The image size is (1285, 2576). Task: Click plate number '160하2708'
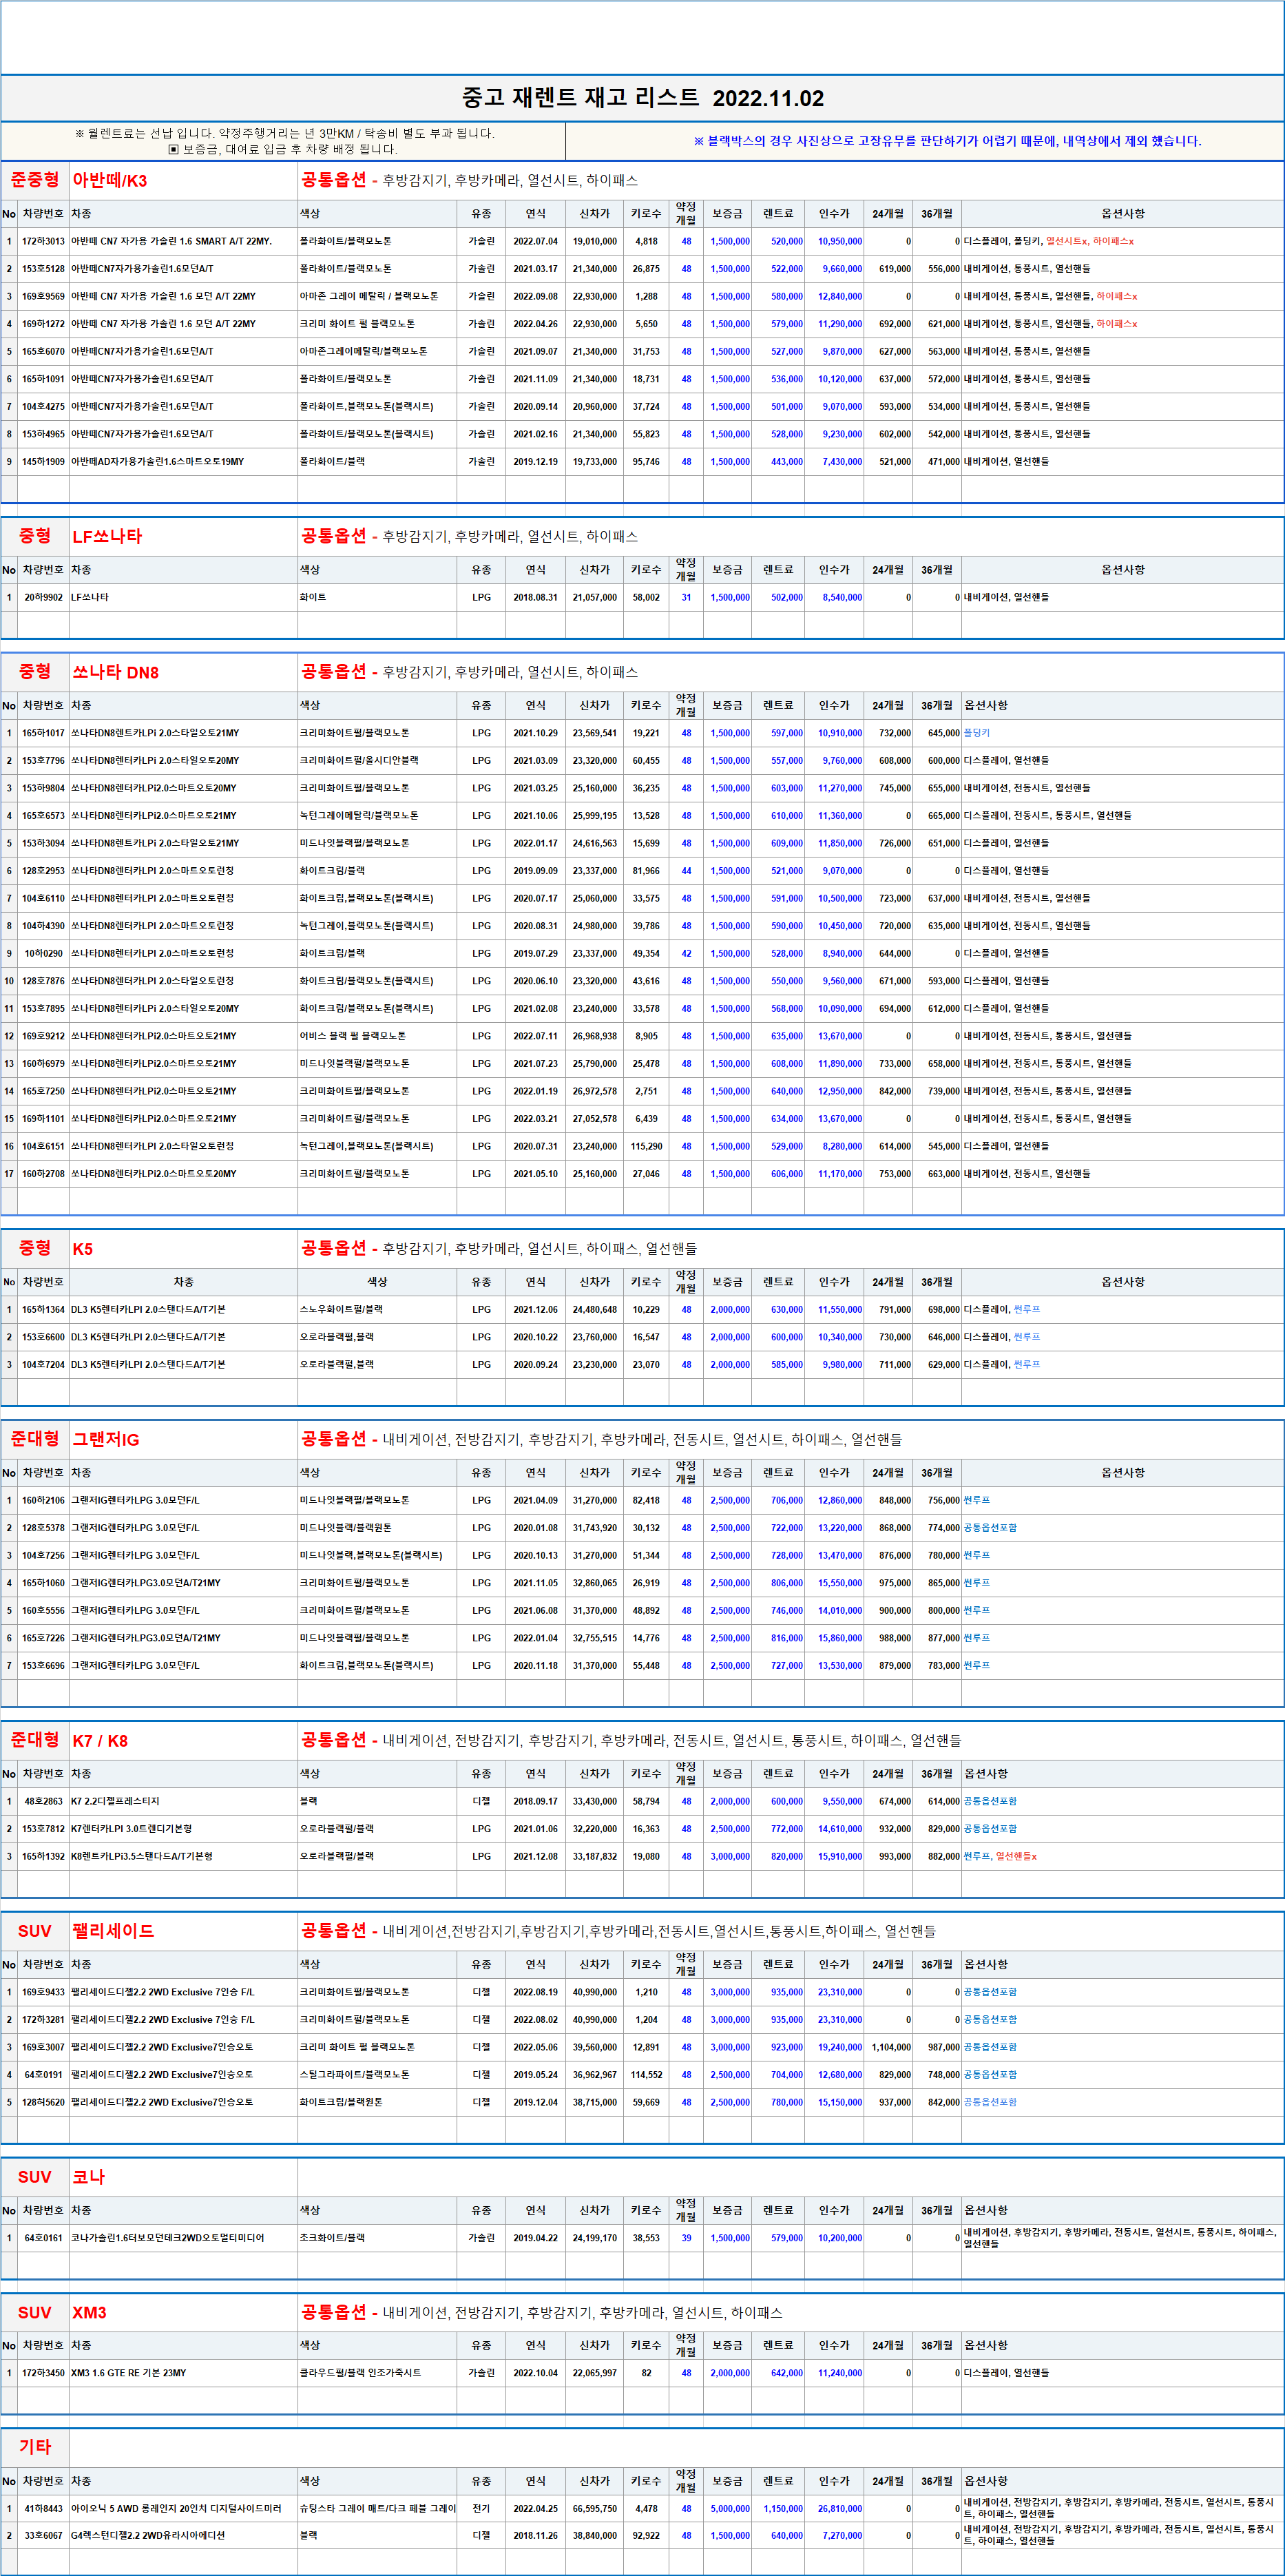pyautogui.click(x=43, y=1174)
